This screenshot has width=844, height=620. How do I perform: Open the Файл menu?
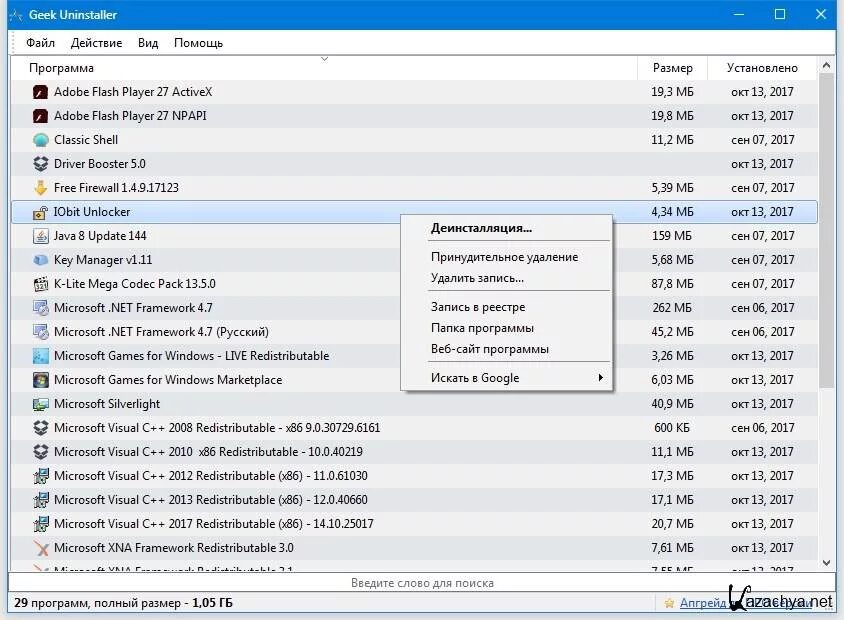[x=40, y=43]
